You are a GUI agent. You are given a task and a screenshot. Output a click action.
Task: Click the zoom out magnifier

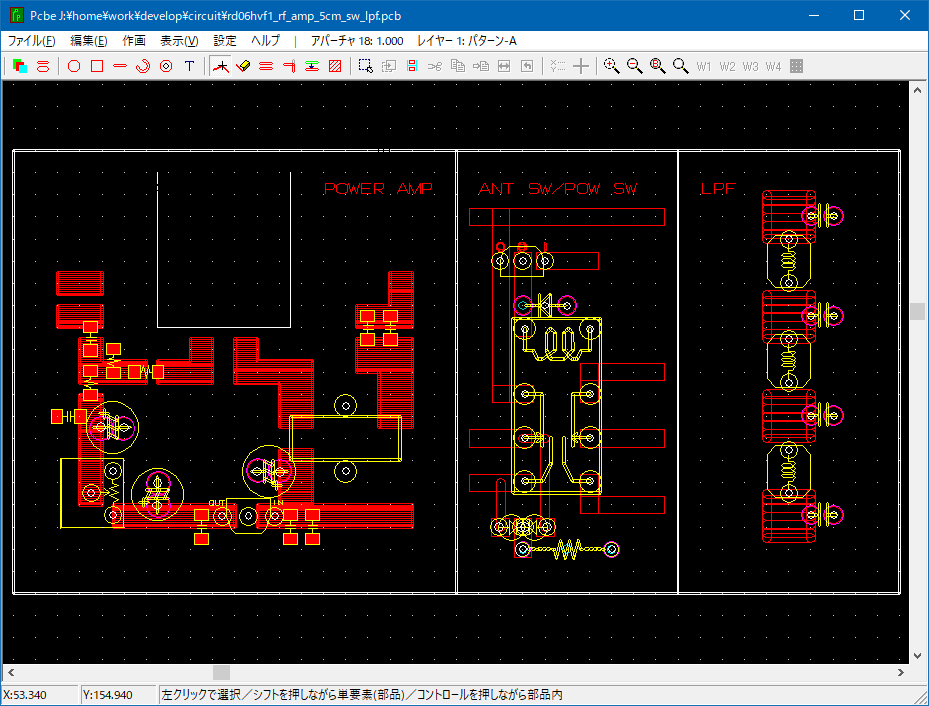(x=635, y=66)
